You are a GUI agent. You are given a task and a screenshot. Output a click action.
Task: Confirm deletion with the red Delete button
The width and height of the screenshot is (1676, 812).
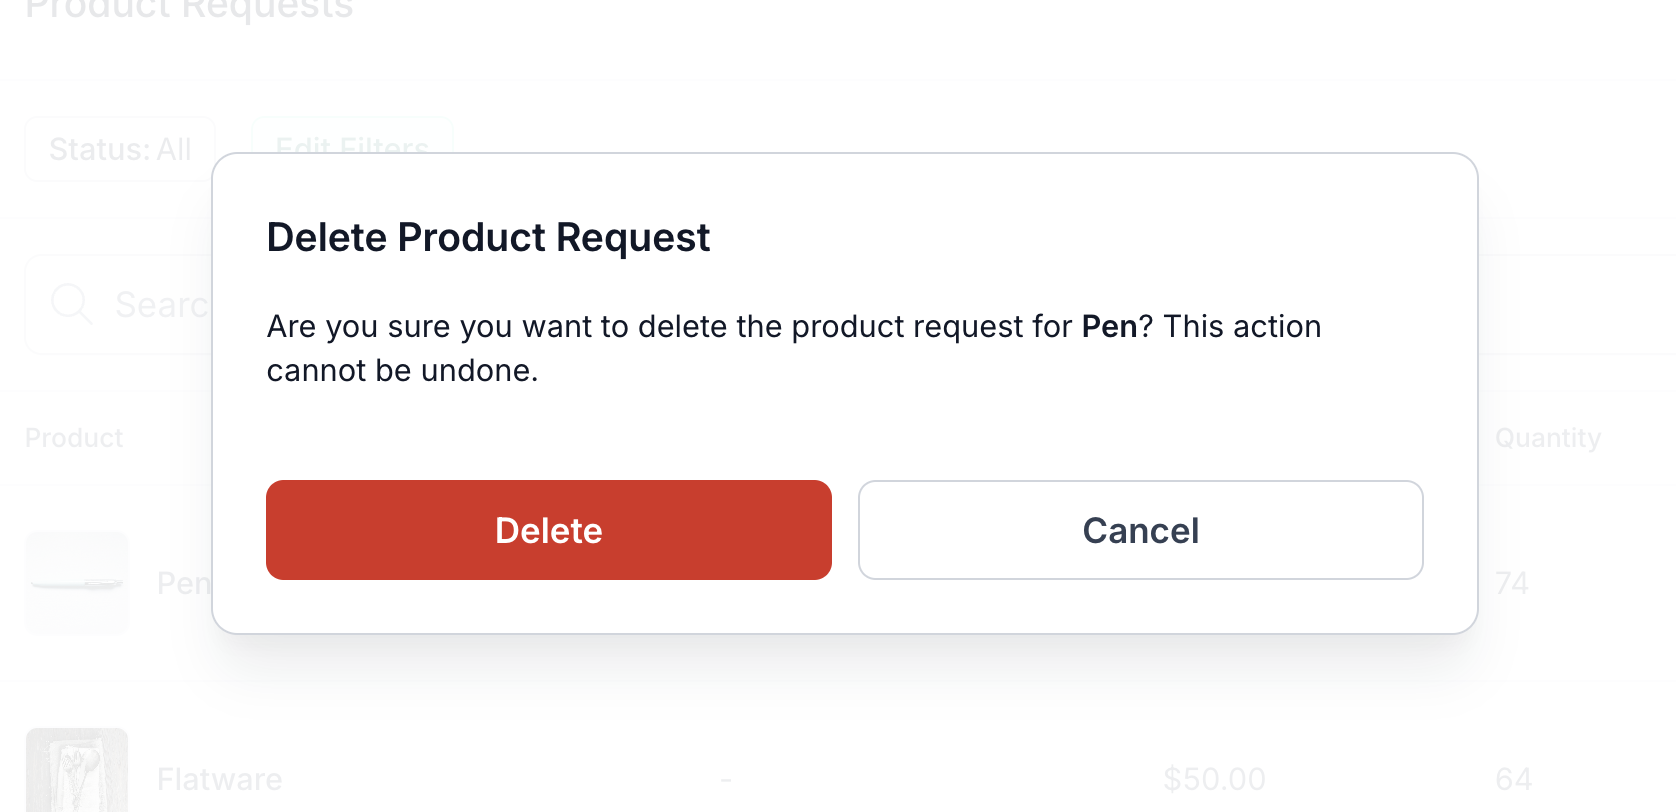[549, 530]
